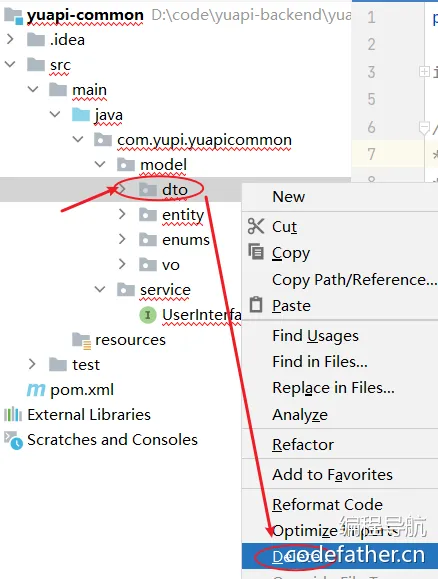
Task: Choose Find Usages from context menu
Action: pos(315,336)
